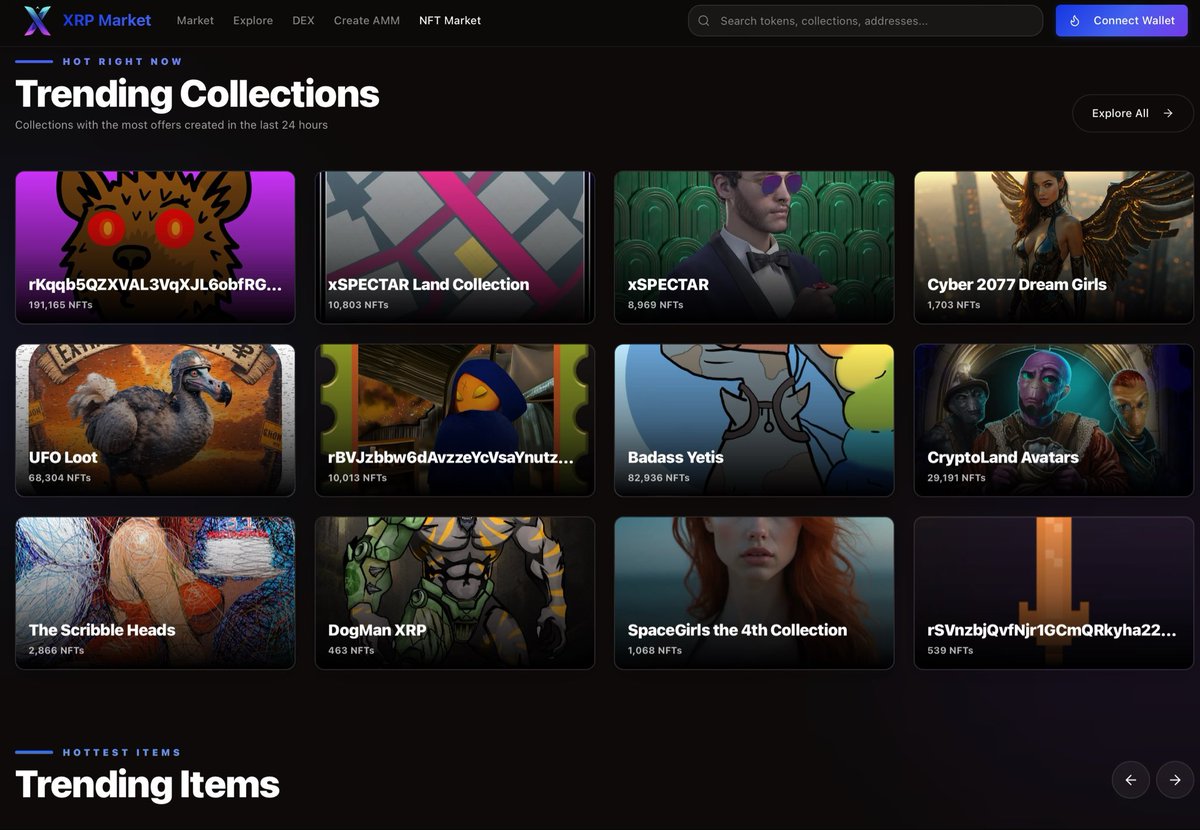Screen dimensions: 1200x830
Task: Click the 68,304 NFTs count text
Action: 60,478
